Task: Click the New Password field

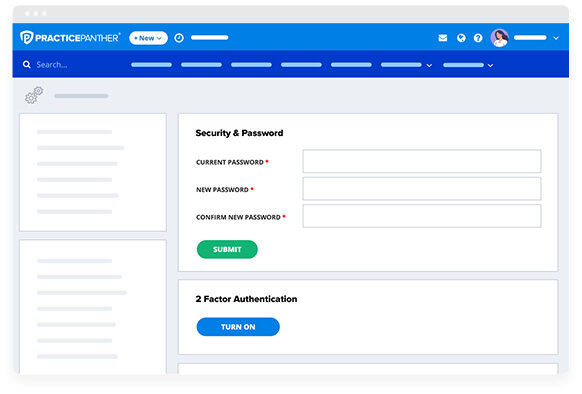Action: [422, 189]
